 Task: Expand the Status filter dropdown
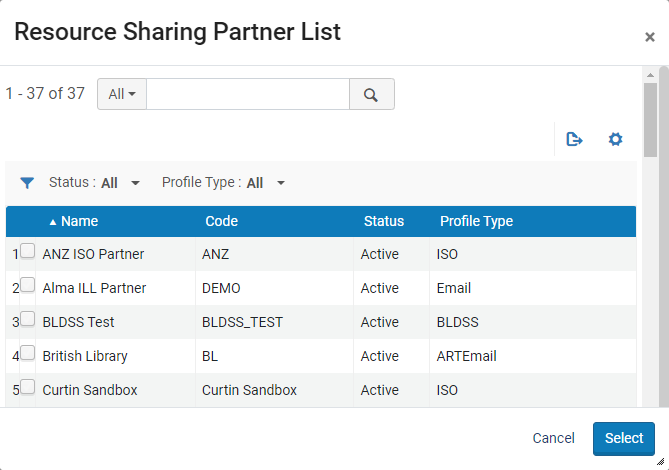click(x=136, y=183)
